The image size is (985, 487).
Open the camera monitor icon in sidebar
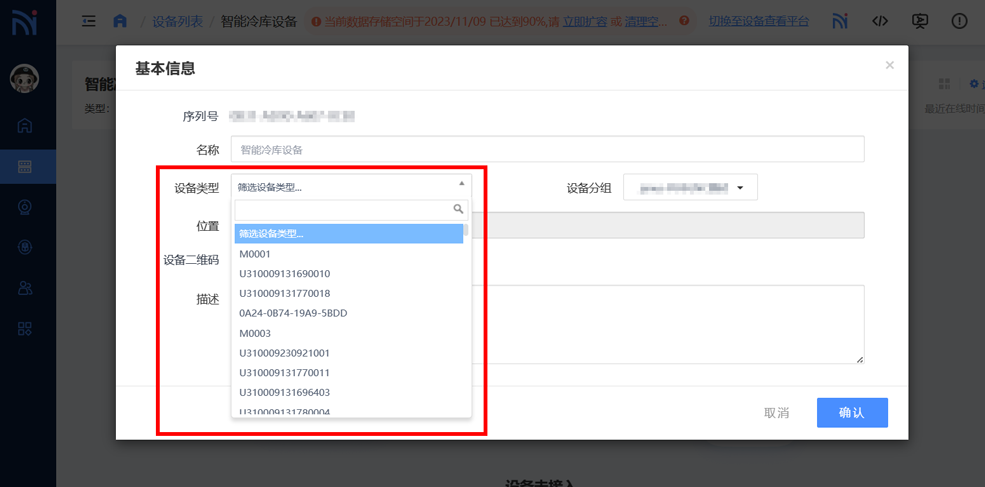click(25, 207)
